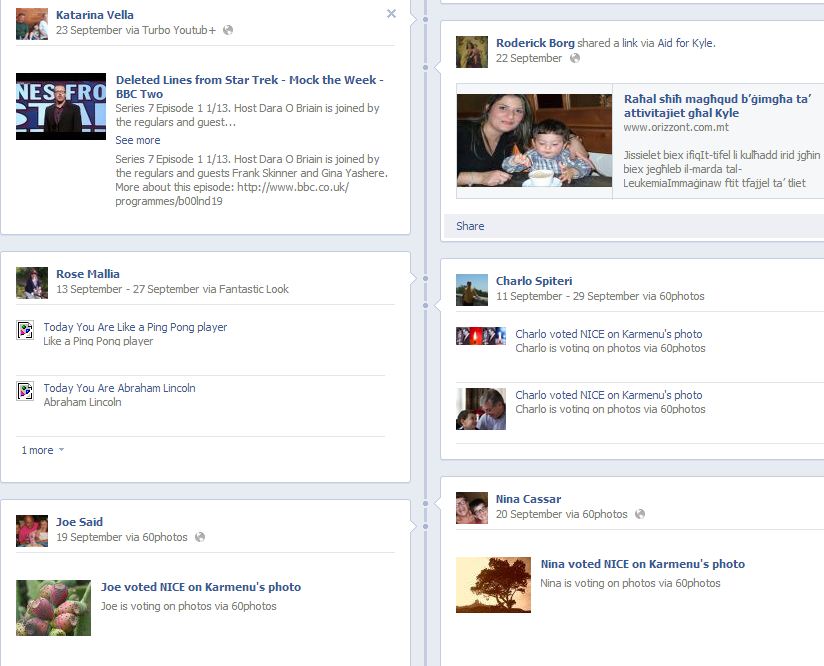
Task: Click prickly pear photo thumbnail in Joe's post
Action: 53,608
